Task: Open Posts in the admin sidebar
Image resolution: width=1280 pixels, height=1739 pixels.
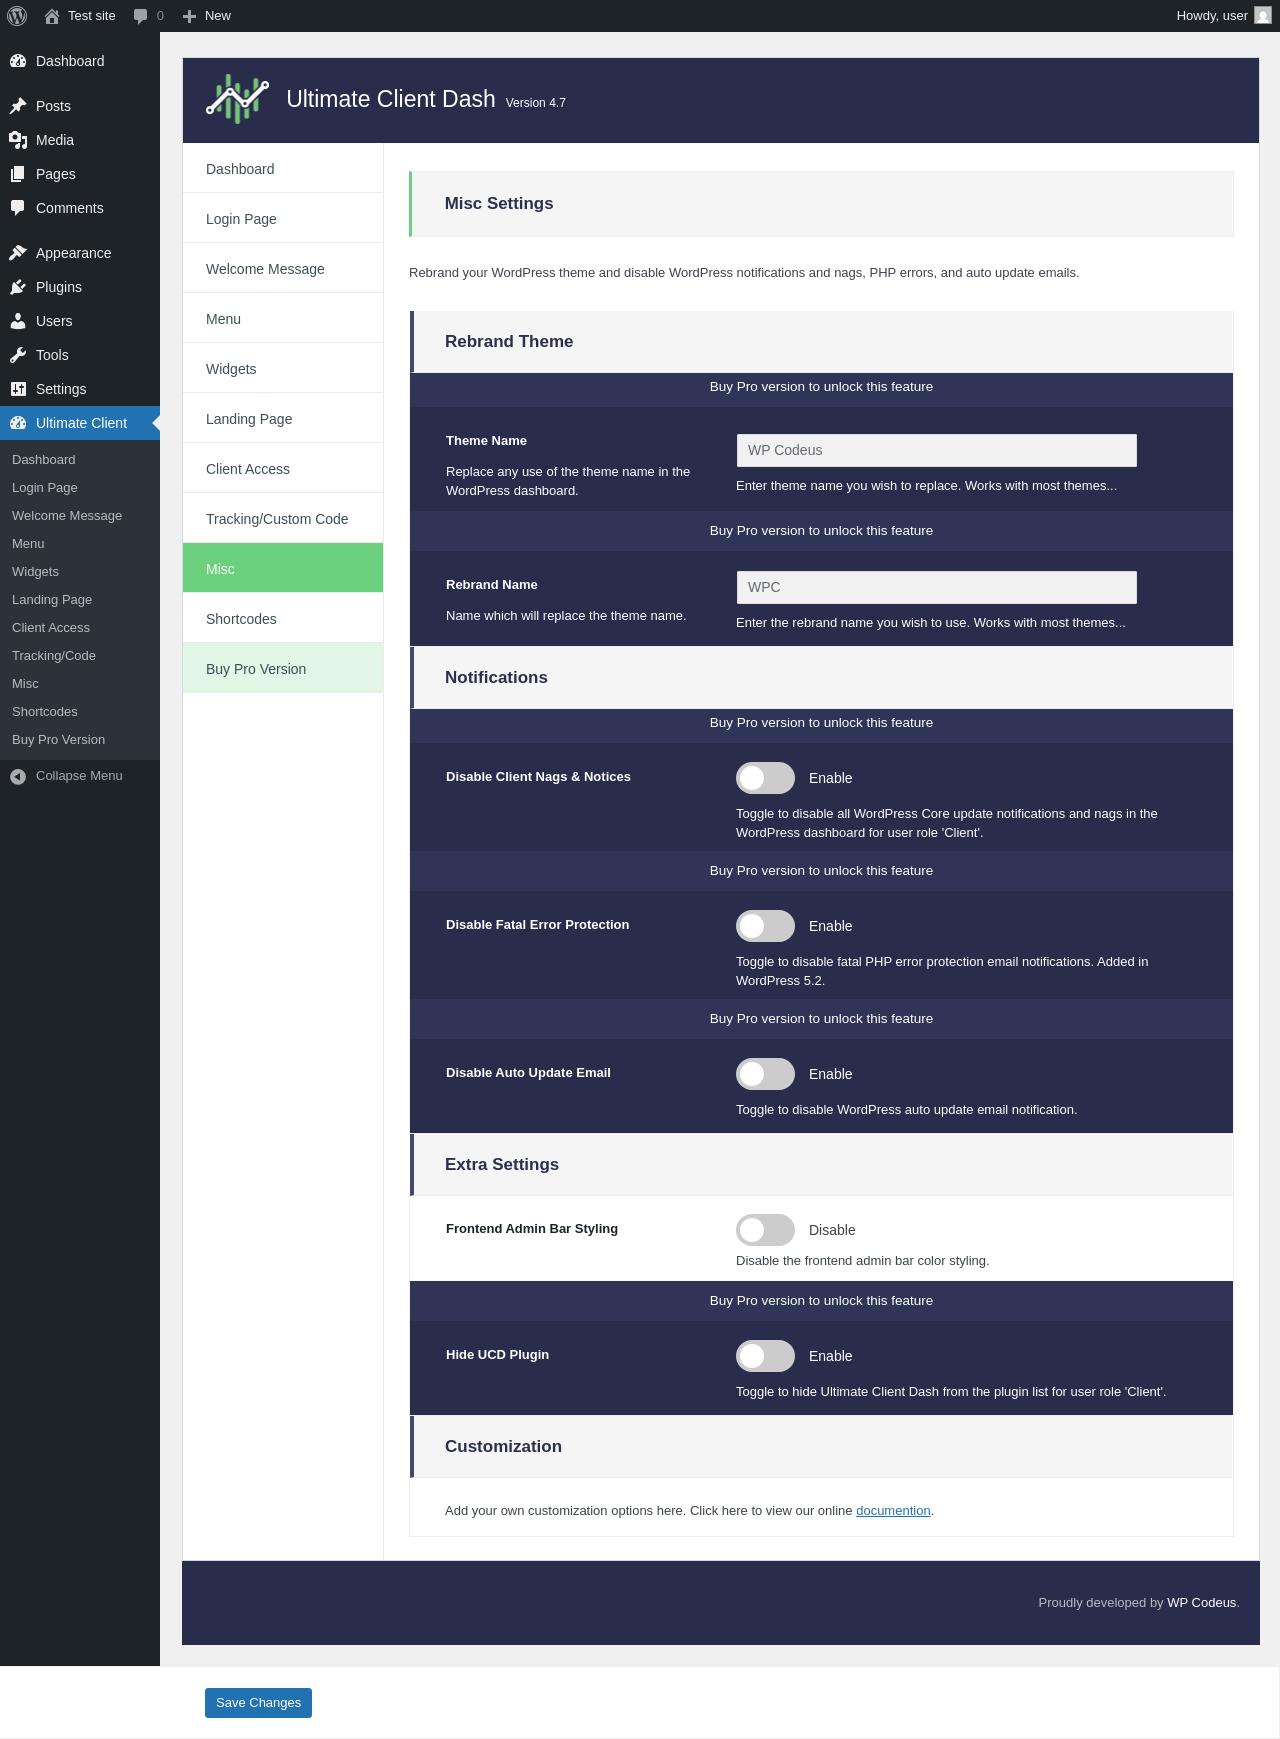Action: [80, 106]
